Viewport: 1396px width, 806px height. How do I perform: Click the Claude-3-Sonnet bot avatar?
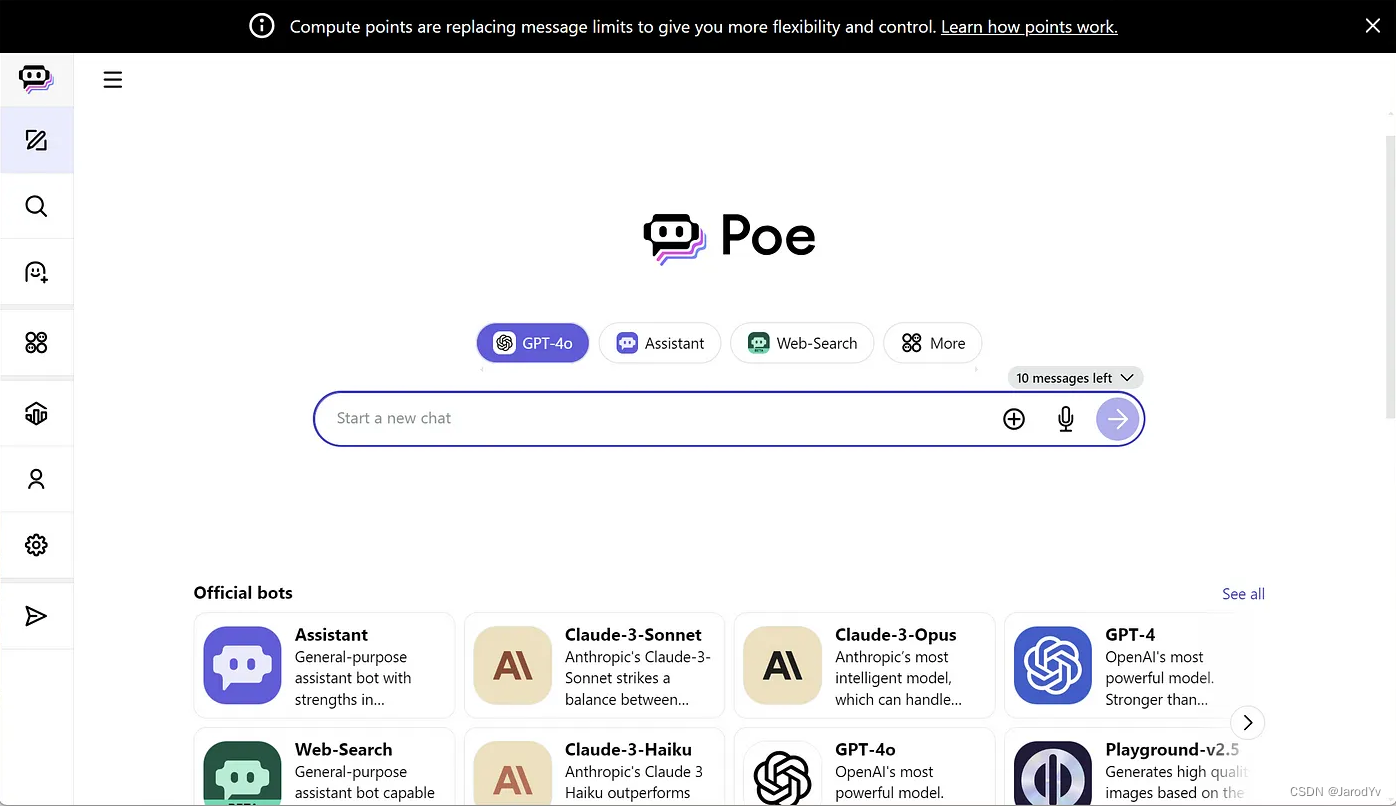point(513,665)
